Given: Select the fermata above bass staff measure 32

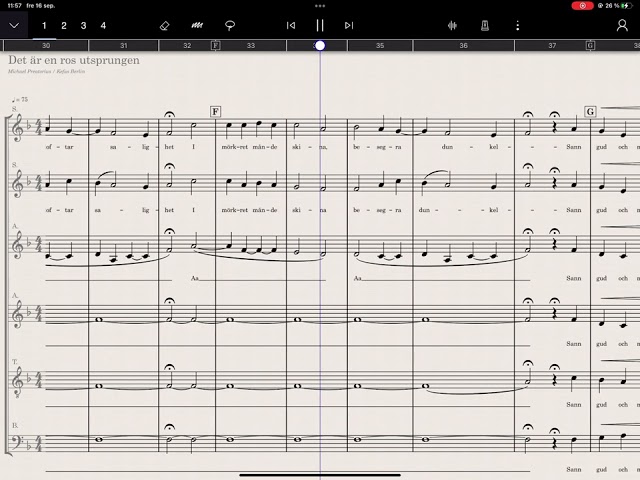Looking at the screenshot, I should pyautogui.click(x=169, y=427).
